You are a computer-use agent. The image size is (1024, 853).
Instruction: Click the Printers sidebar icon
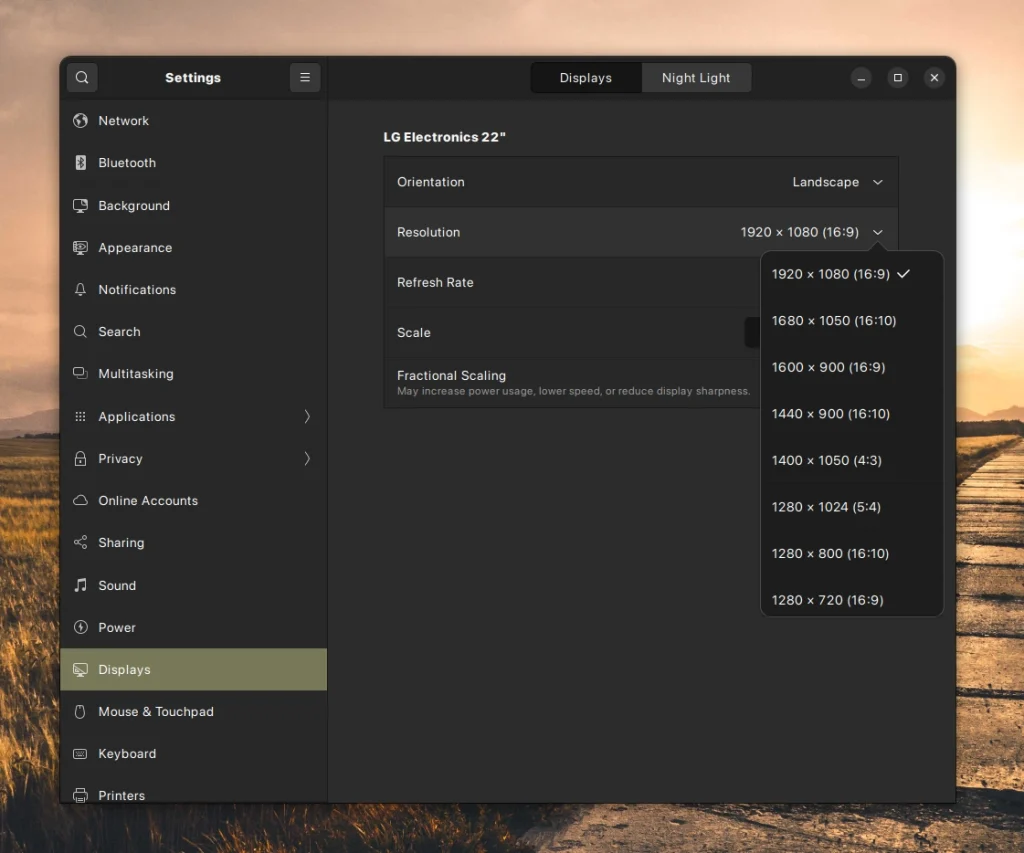click(80, 795)
